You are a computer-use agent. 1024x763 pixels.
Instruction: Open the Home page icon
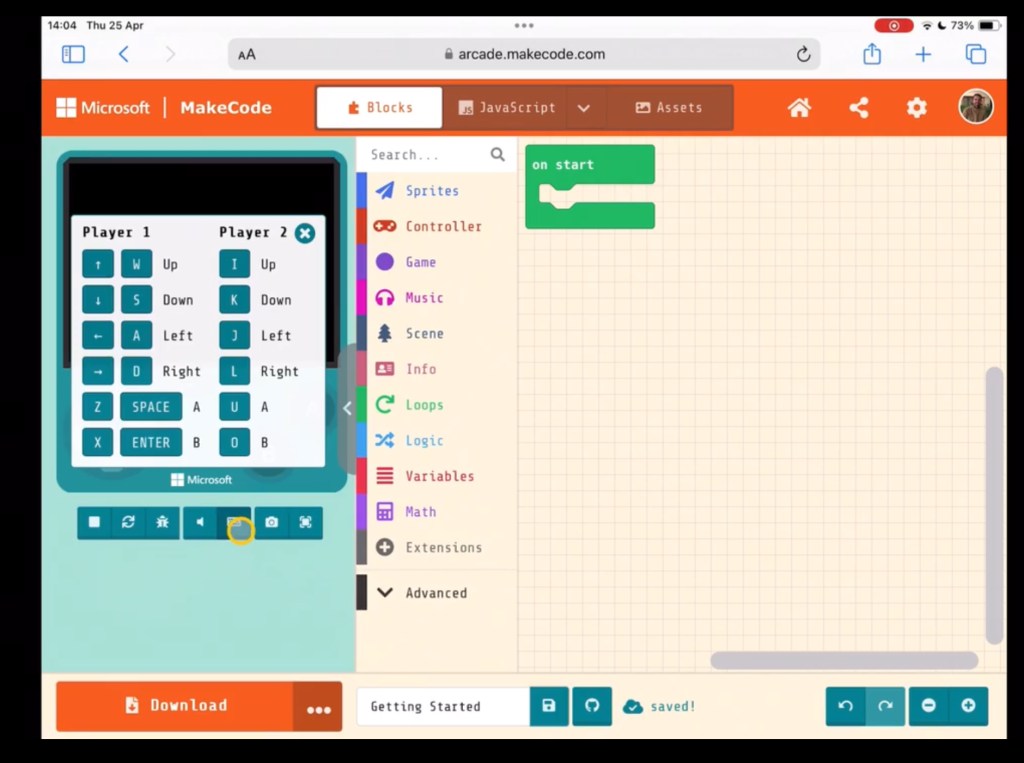pos(799,108)
